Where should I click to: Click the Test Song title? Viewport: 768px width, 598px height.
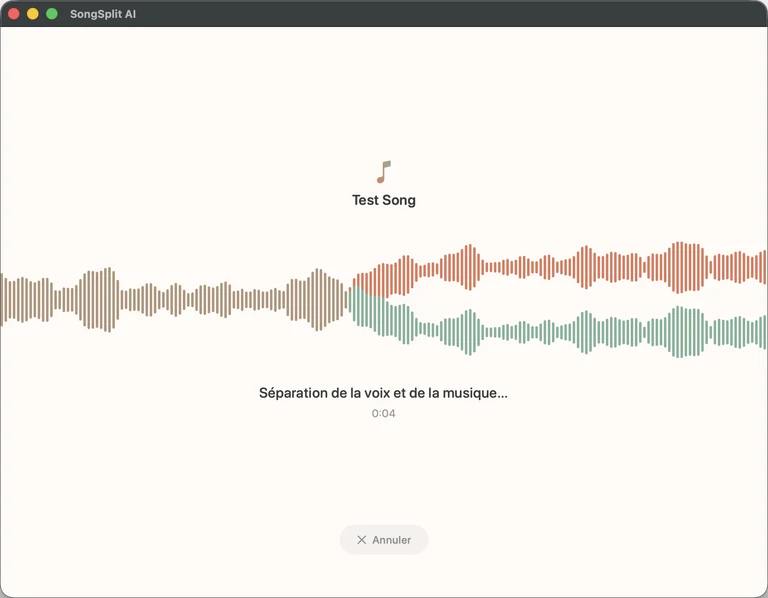[384, 200]
